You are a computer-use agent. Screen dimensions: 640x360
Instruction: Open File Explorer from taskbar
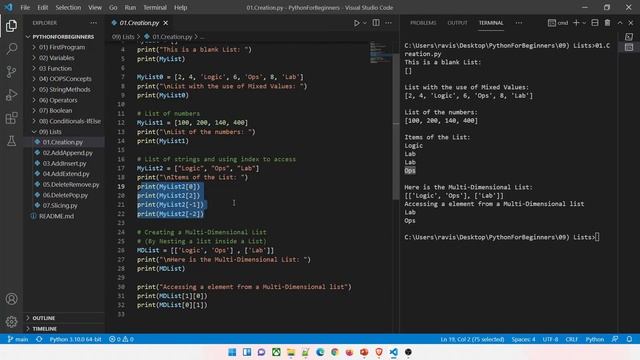pos(291,352)
